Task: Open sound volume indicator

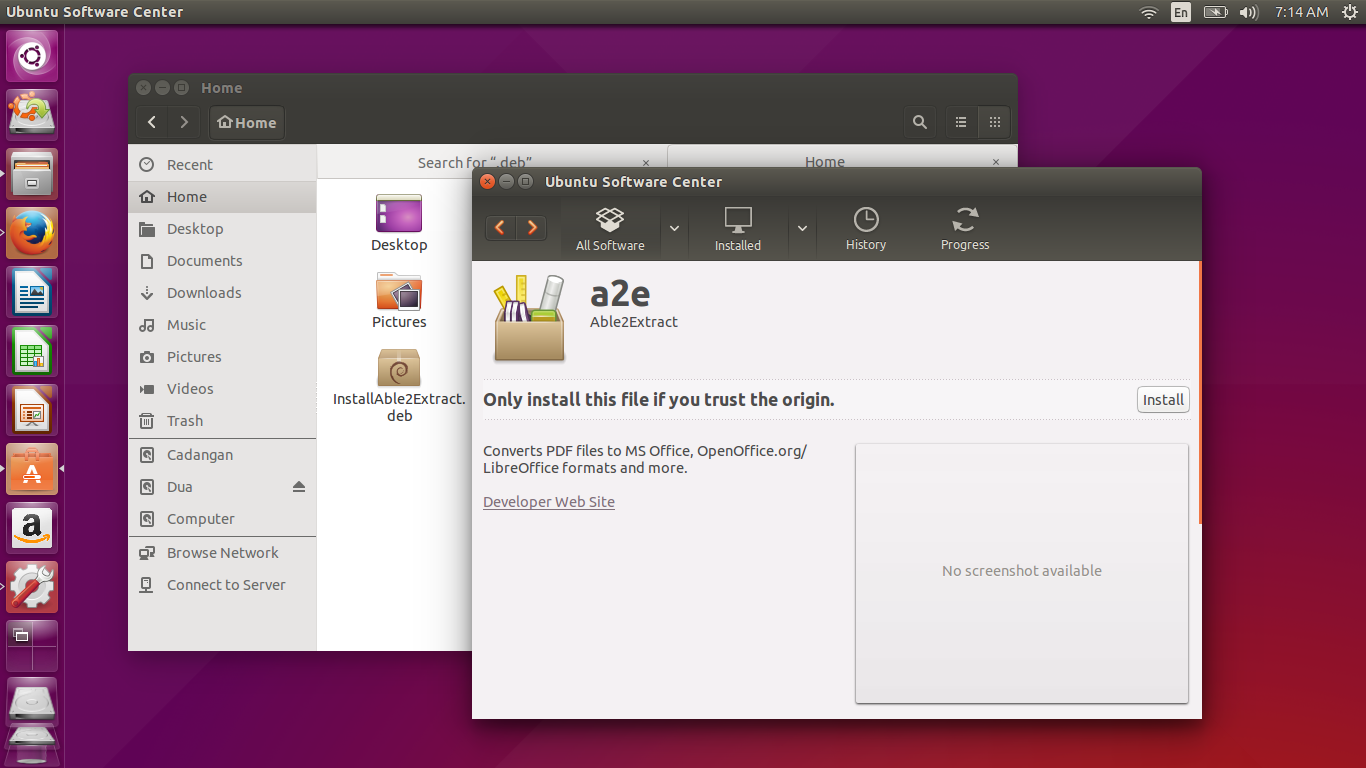Action: click(x=1248, y=12)
